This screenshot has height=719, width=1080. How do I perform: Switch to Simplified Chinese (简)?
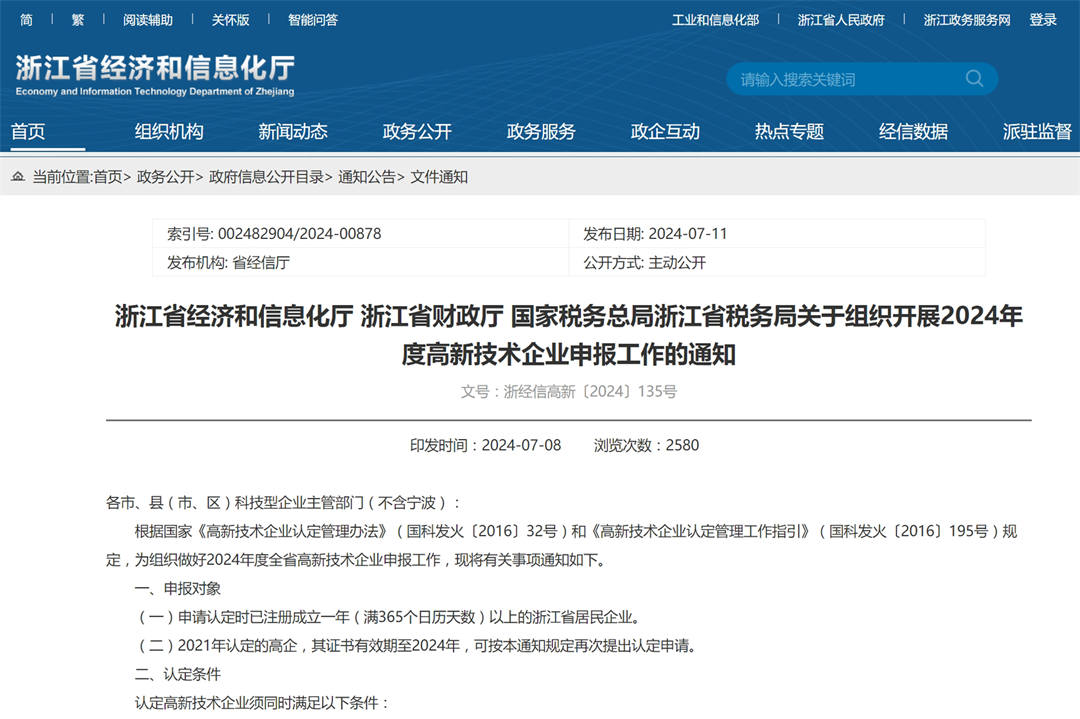click(26, 20)
